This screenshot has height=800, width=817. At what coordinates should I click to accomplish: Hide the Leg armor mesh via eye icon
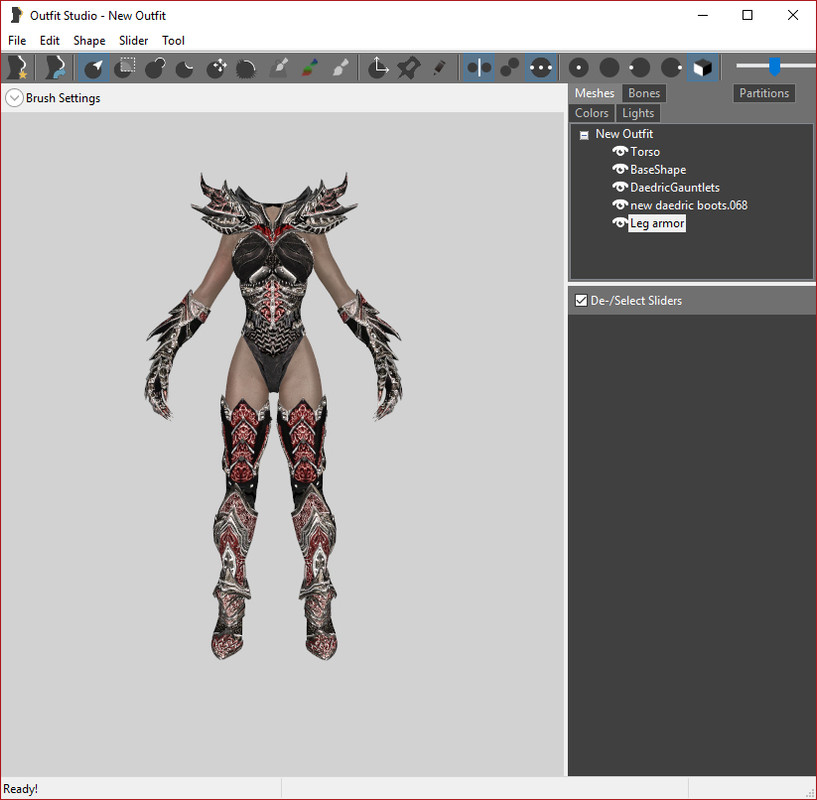[620, 223]
